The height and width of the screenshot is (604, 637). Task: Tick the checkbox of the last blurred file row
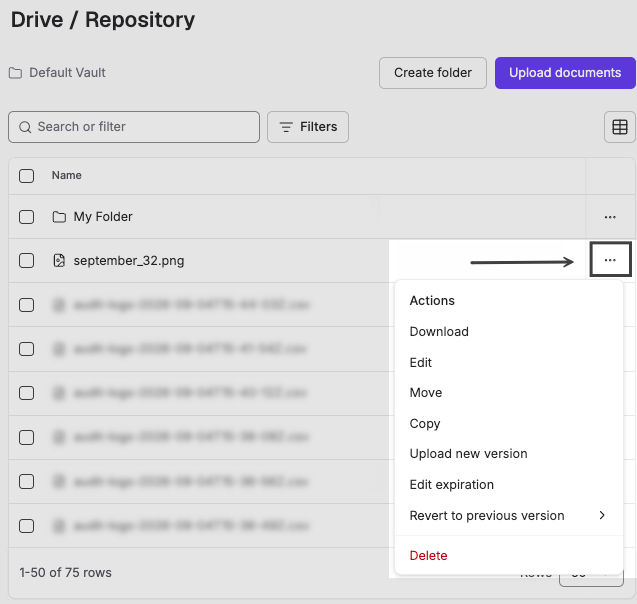[x=26, y=526]
